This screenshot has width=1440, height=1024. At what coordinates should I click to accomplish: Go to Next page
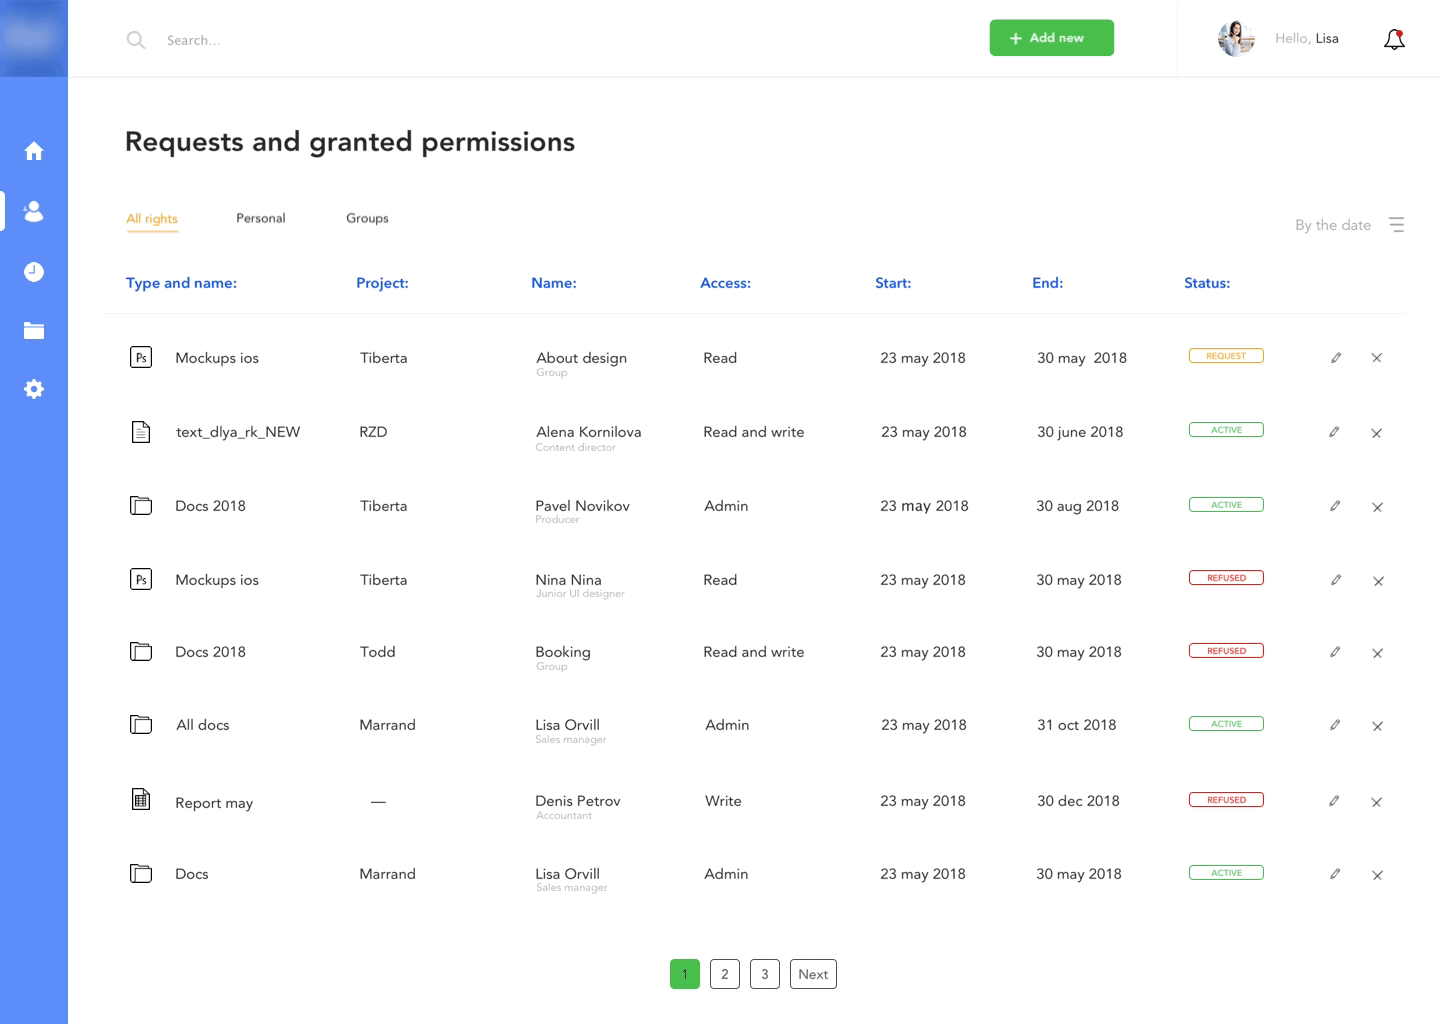click(x=813, y=974)
